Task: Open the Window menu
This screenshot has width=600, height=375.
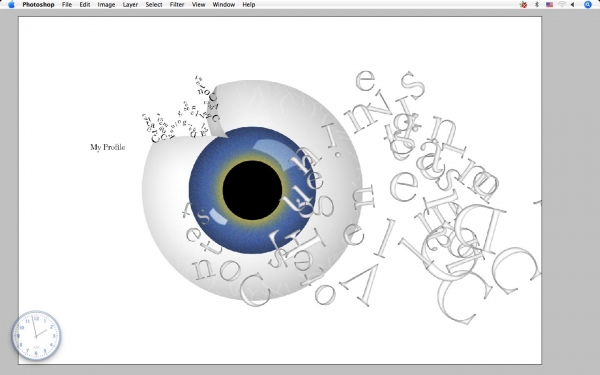Action: 223,5
